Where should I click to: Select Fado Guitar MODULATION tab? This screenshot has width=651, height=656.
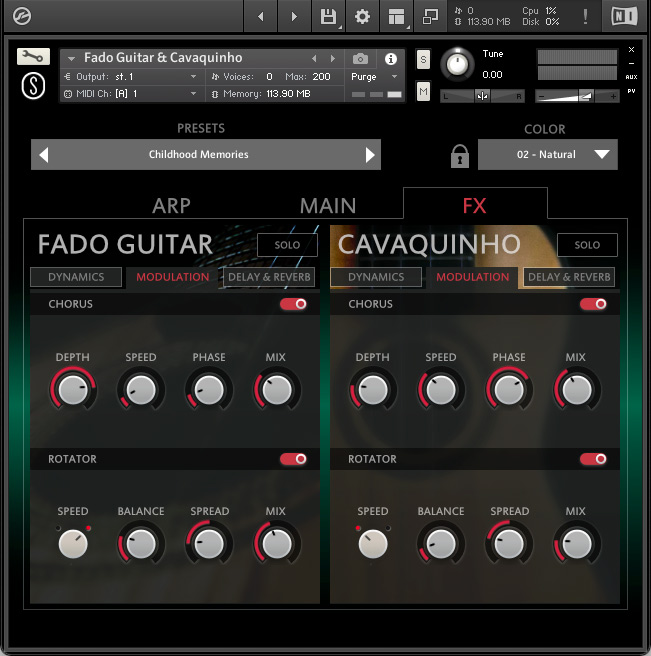pos(172,277)
